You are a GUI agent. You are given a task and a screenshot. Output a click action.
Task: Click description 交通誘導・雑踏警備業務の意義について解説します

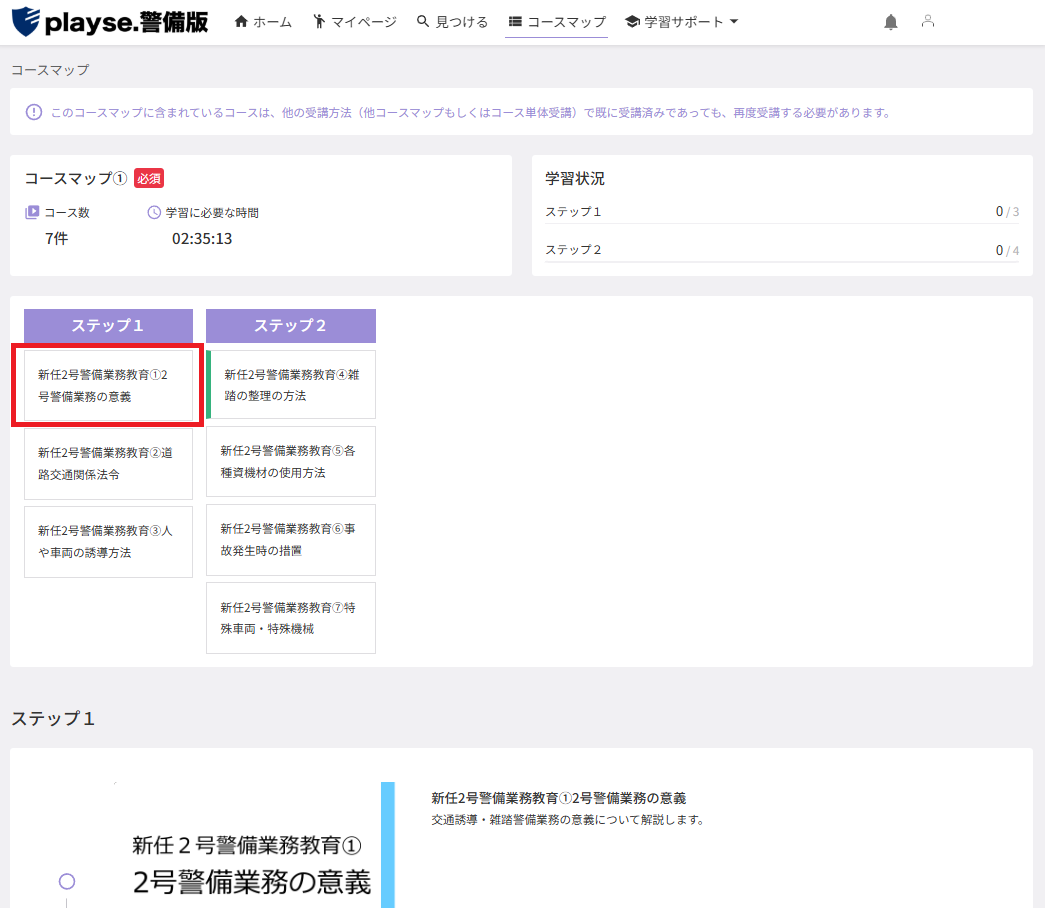point(568,820)
